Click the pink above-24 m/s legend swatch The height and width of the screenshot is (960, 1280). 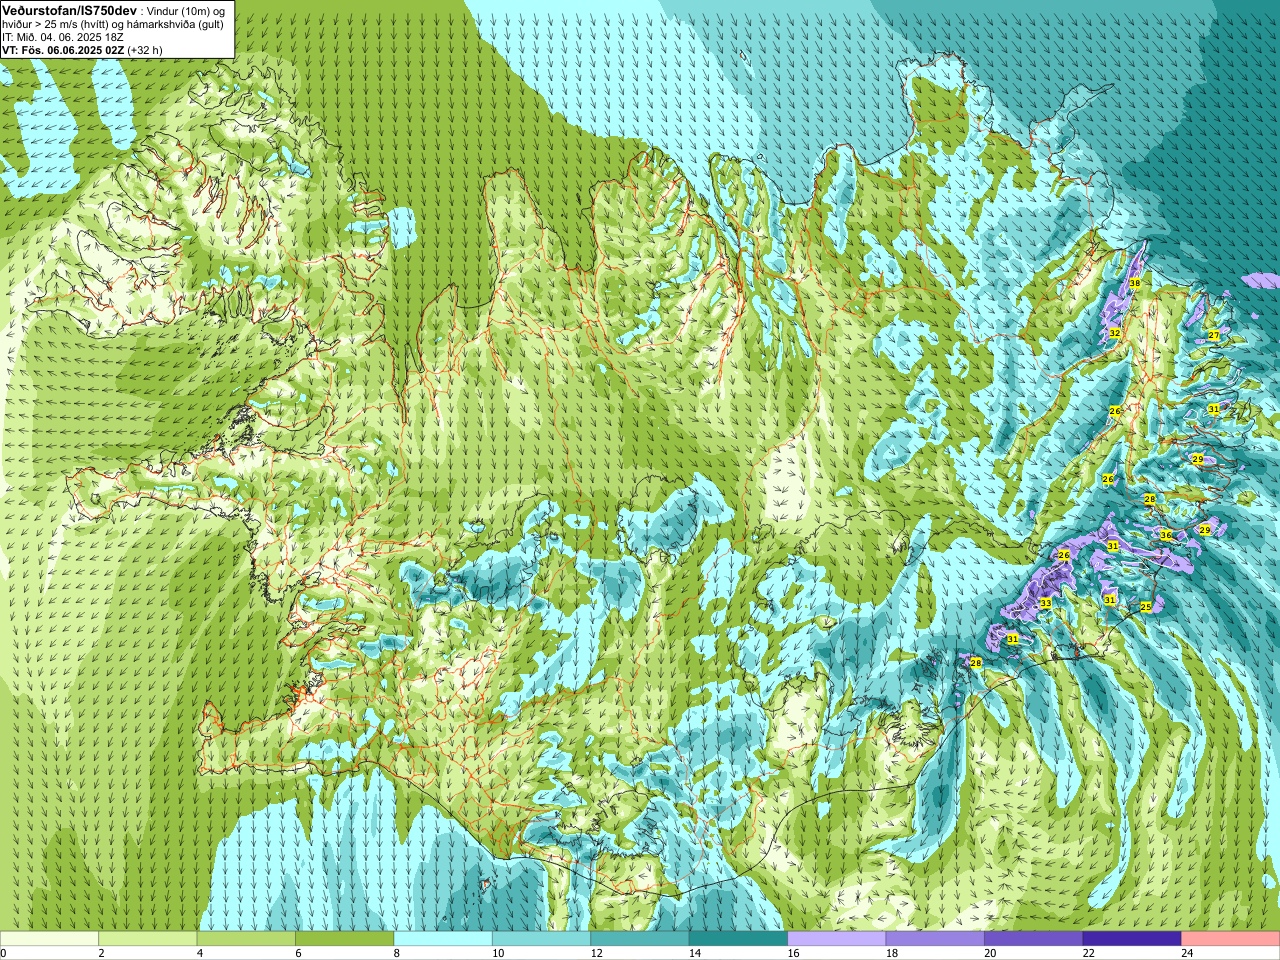click(1231, 939)
